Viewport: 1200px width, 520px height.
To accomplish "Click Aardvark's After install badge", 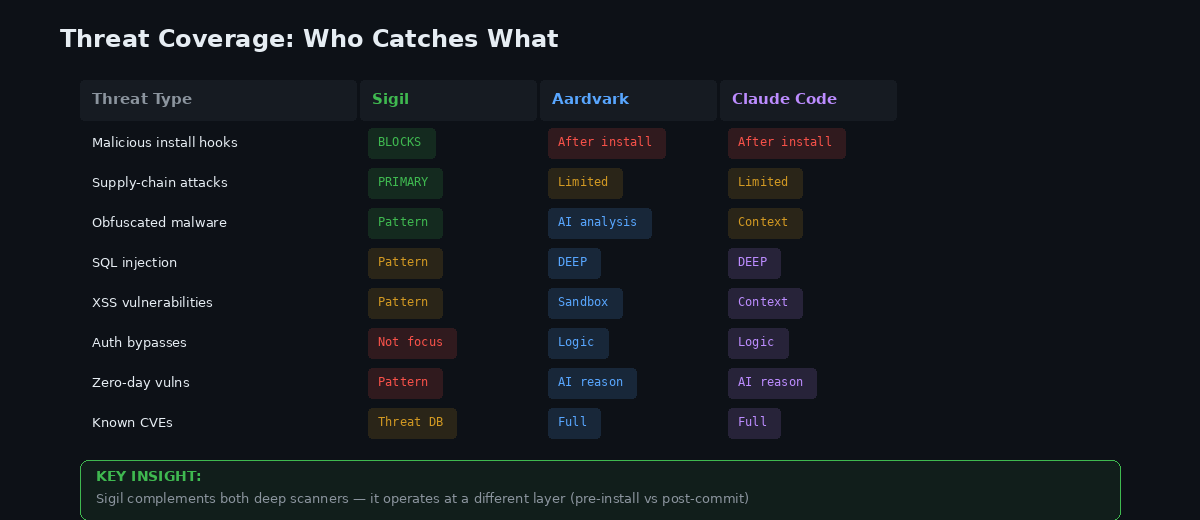I will click(605, 143).
